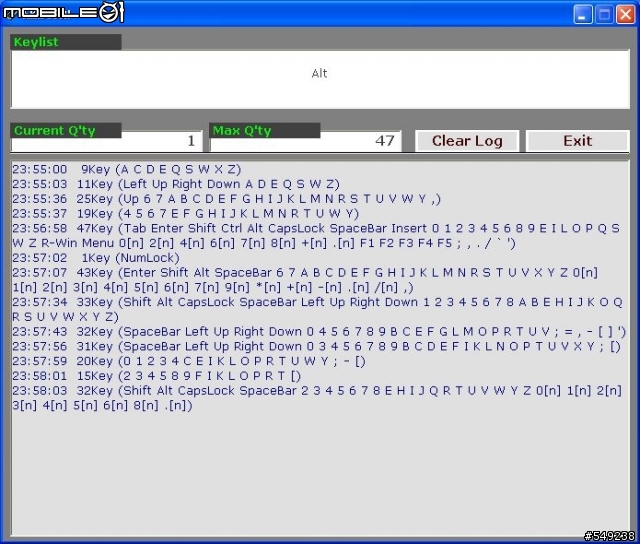Click log entry 23:55:00 9Key
This screenshot has height=544, width=640.
(x=127, y=169)
